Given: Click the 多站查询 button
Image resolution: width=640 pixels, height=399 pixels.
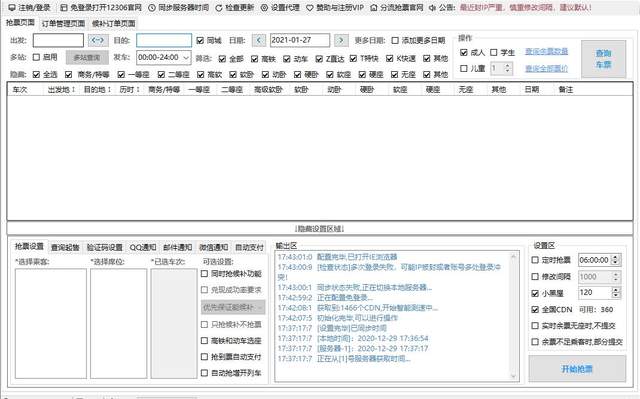Looking at the screenshot, I should (87, 58).
